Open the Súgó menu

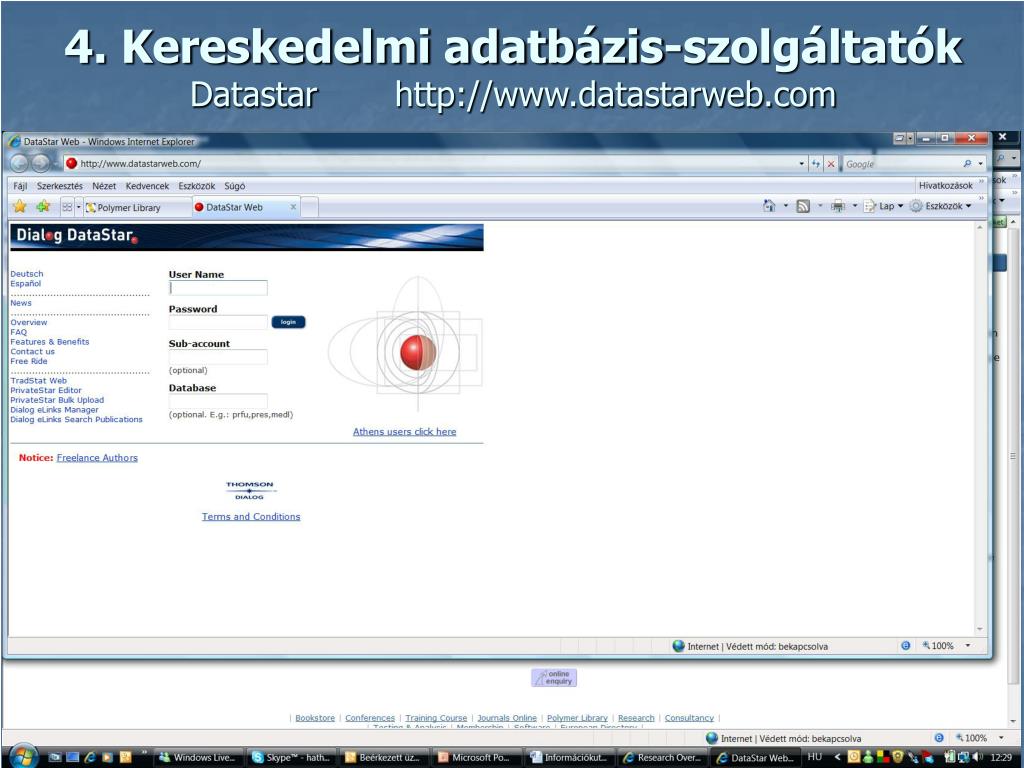pyautogui.click(x=234, y=185)
